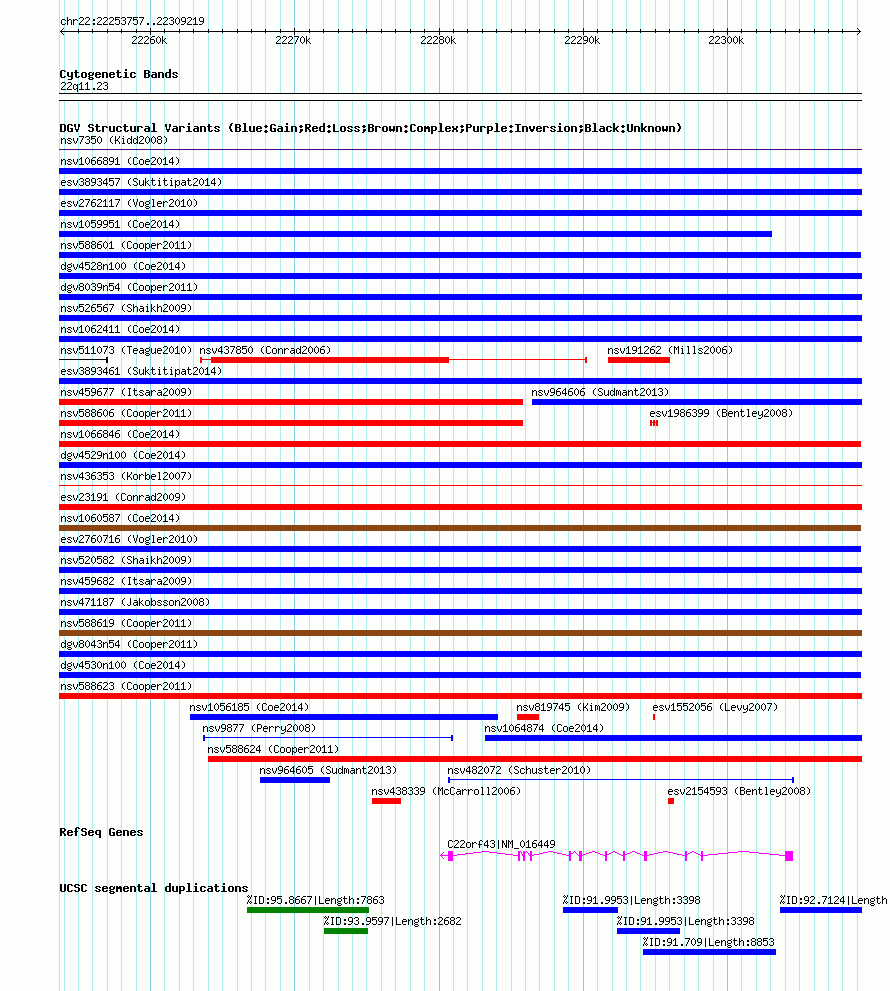Select nsv191262 (Mills2006) label

coord(670,350)
